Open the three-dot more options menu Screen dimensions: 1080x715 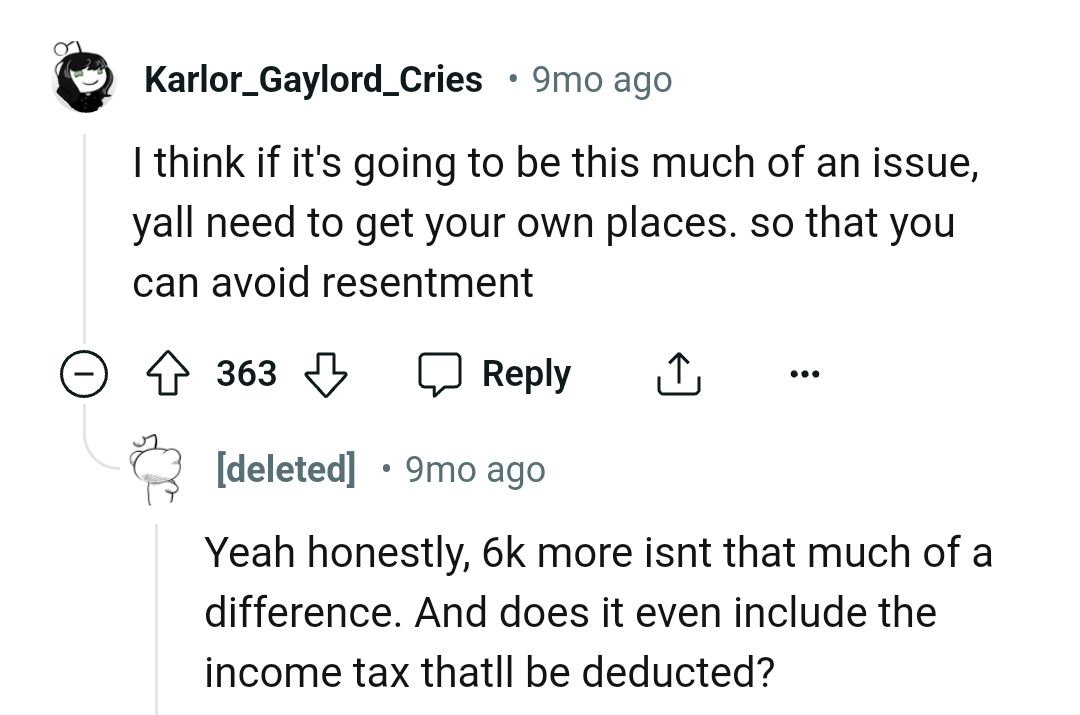click(803, 375)
